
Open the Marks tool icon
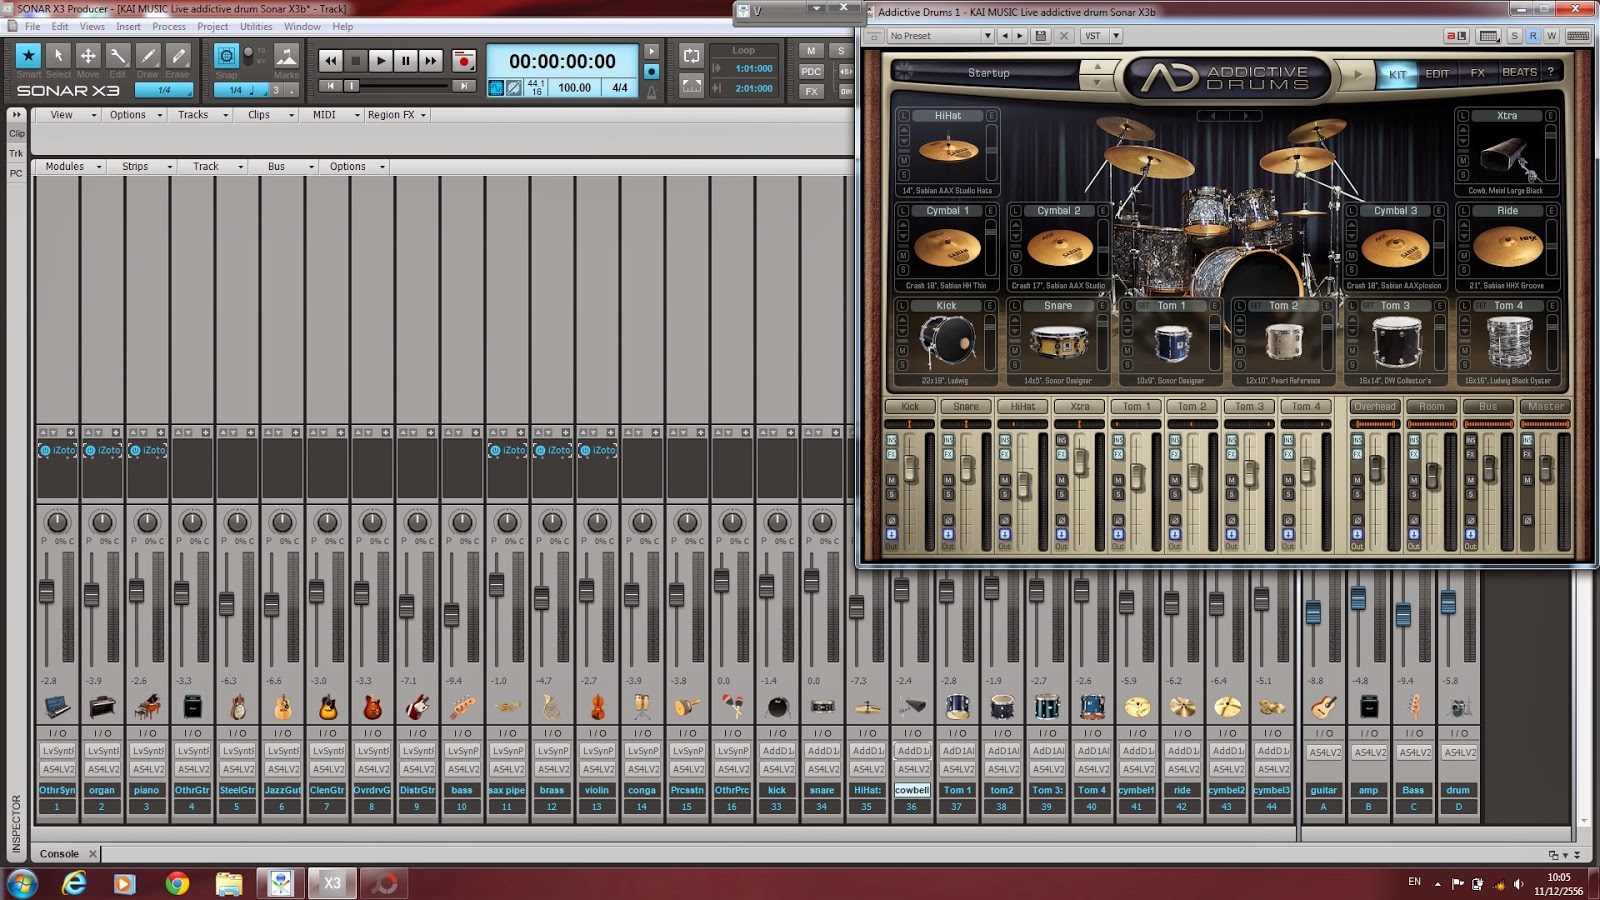click(x=286, y=56)
